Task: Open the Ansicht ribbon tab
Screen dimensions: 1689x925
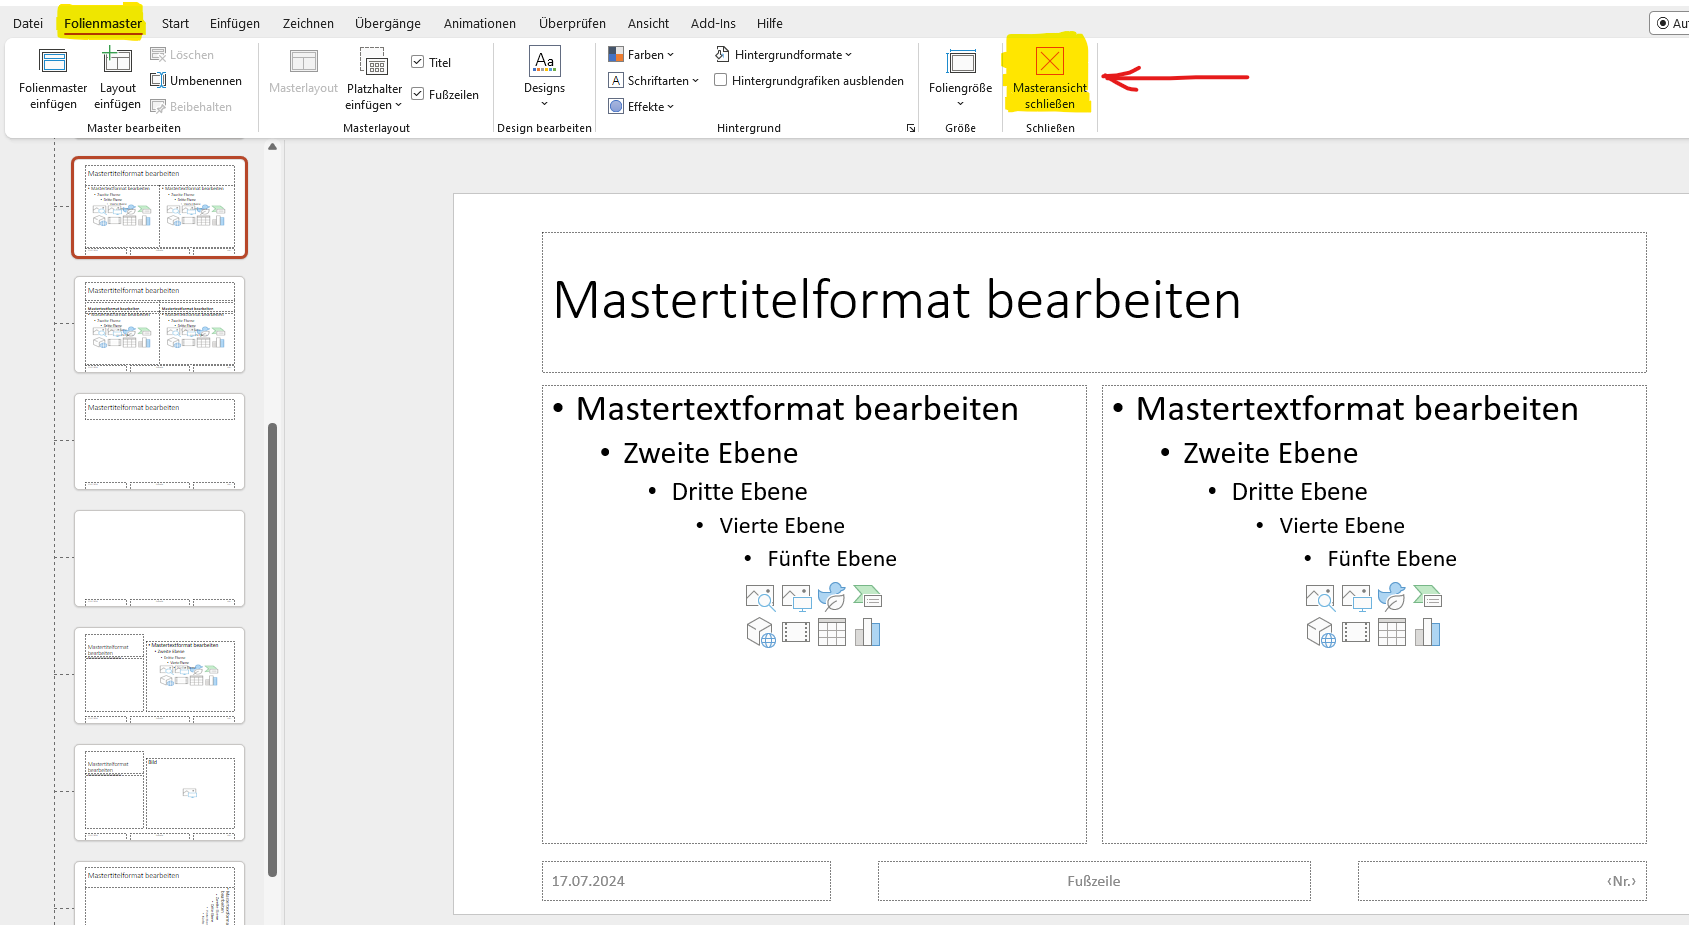Action: pos(648,23)
